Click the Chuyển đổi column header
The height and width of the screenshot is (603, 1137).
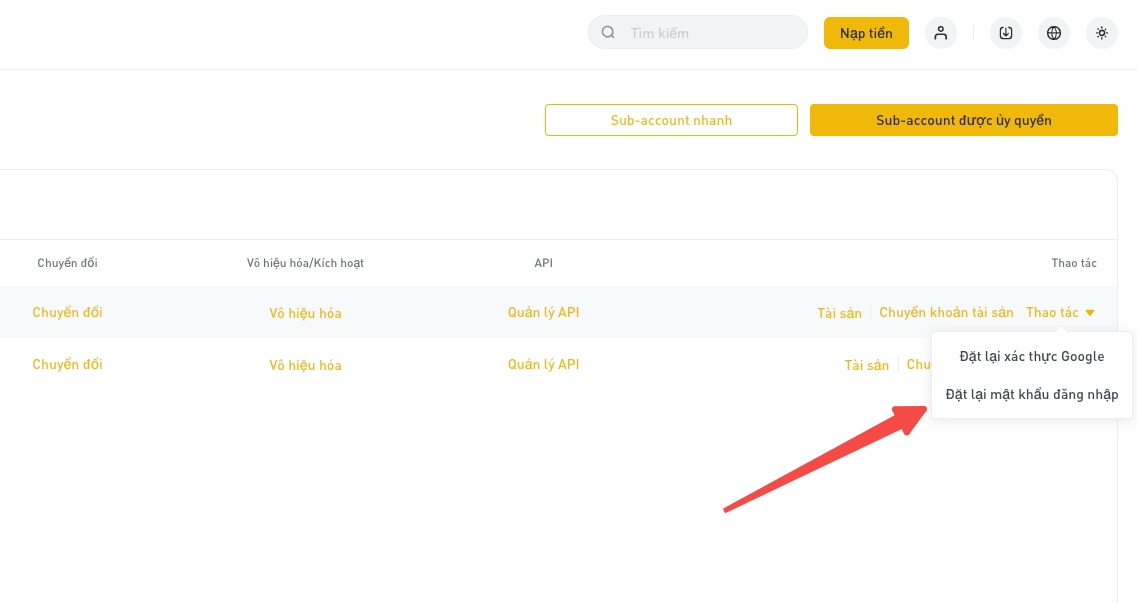pos(67,263)
